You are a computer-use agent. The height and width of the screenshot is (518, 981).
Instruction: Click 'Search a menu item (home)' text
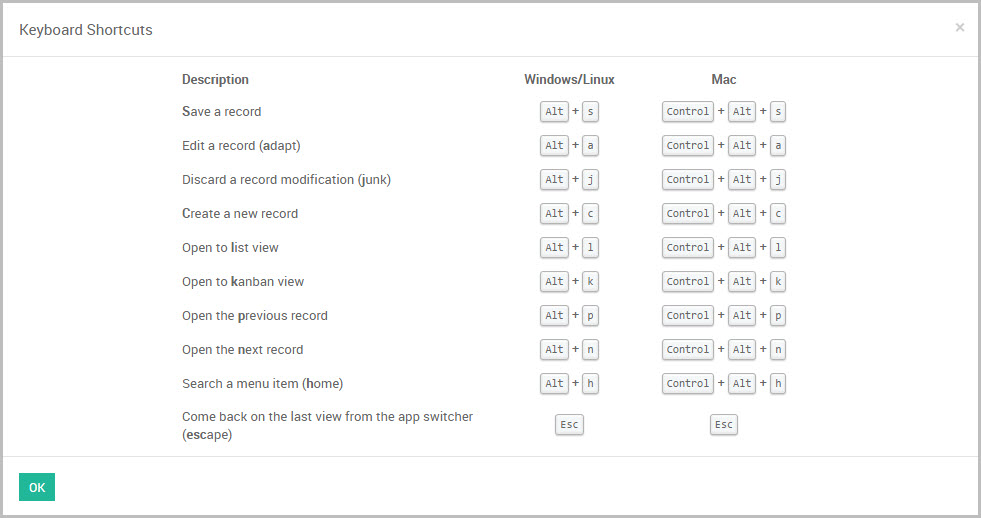coord(262,383)
